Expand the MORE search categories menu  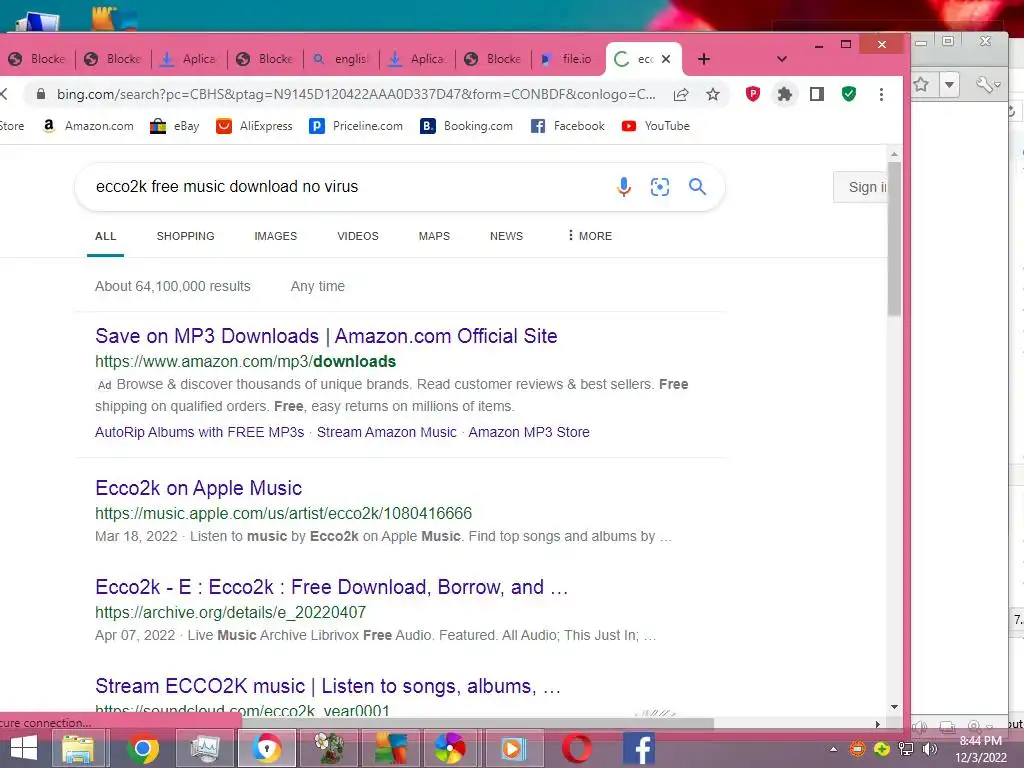[590, 236]
